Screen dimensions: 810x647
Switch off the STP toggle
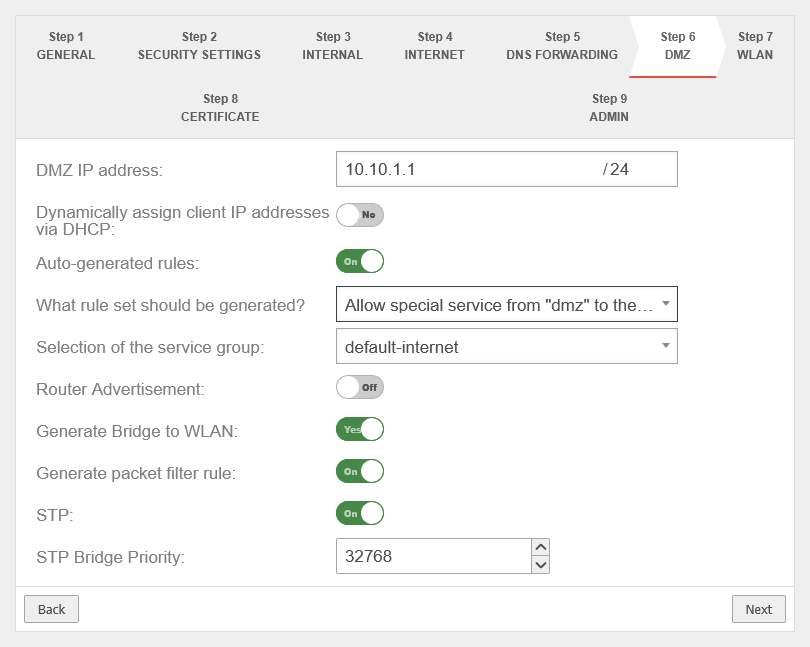coord(360,514)
